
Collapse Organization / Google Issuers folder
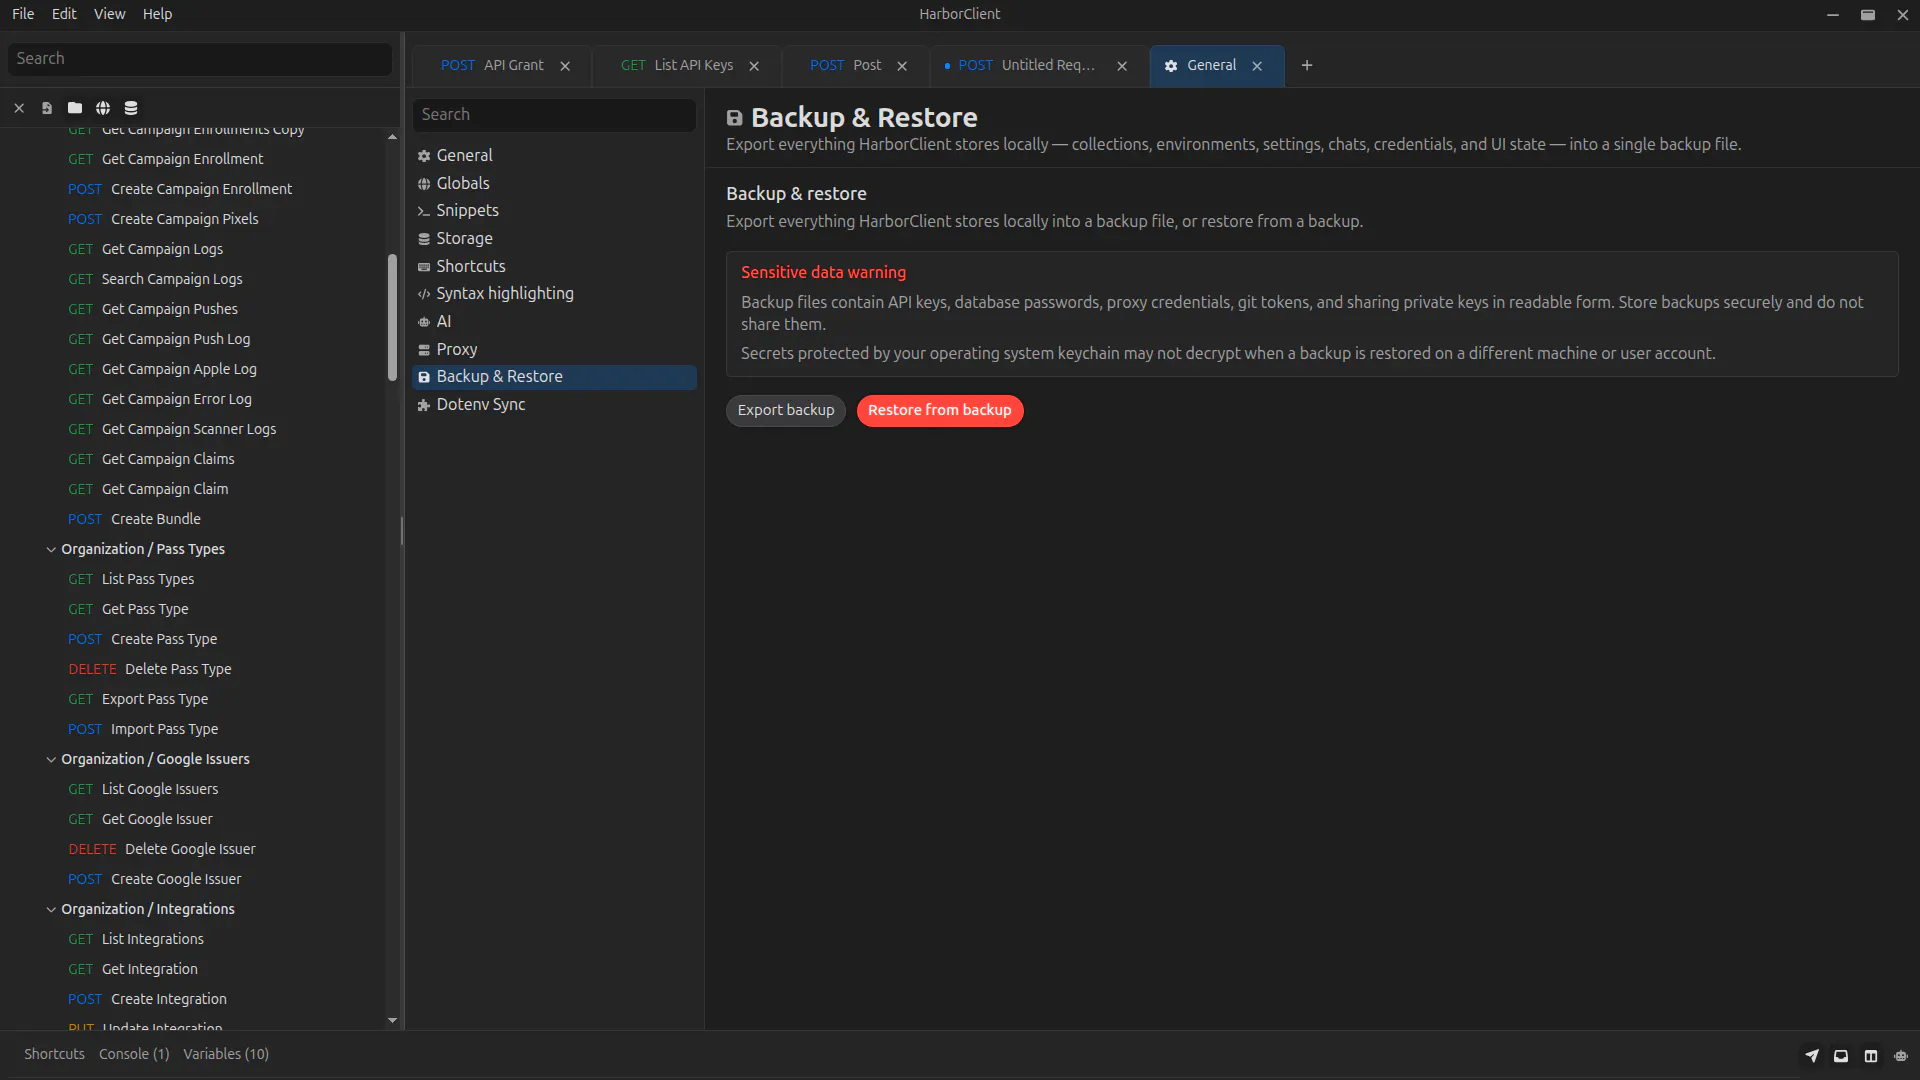pyautogui.click(x=51, y=759)
